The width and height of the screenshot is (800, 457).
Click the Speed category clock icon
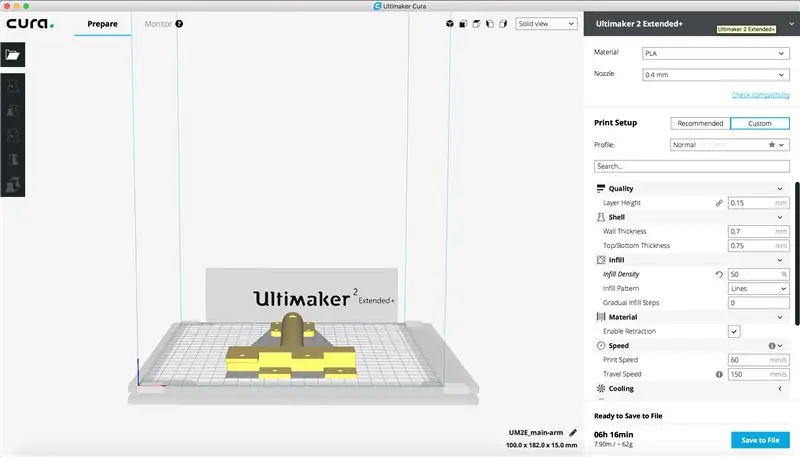tap(601, 346)
